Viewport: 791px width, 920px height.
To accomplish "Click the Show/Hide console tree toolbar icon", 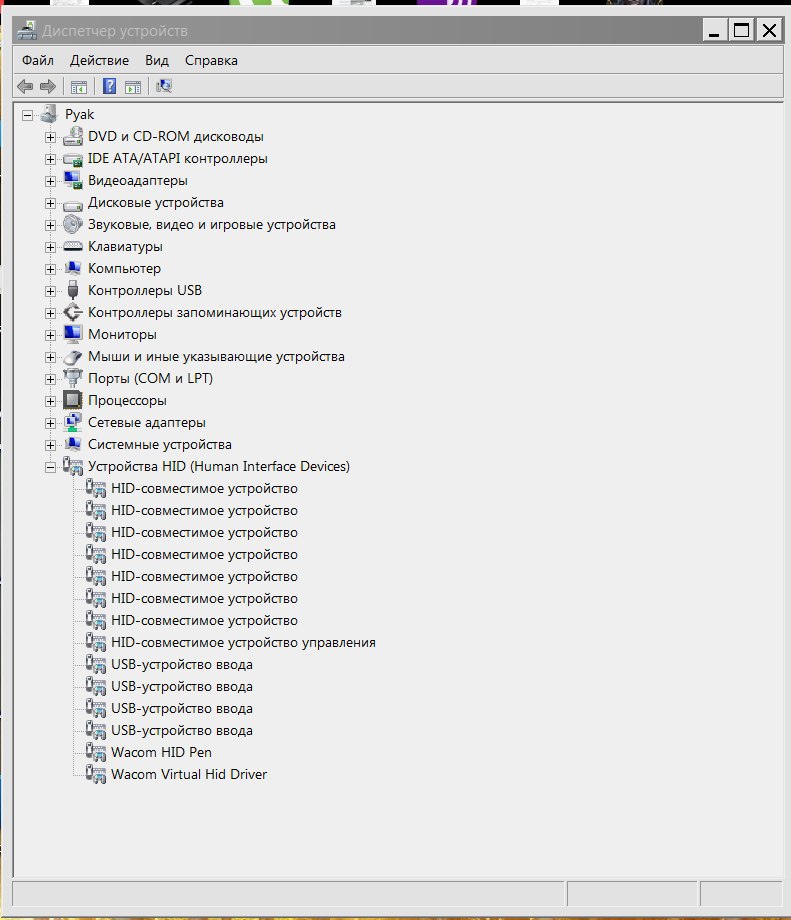I will coord(79,87).
